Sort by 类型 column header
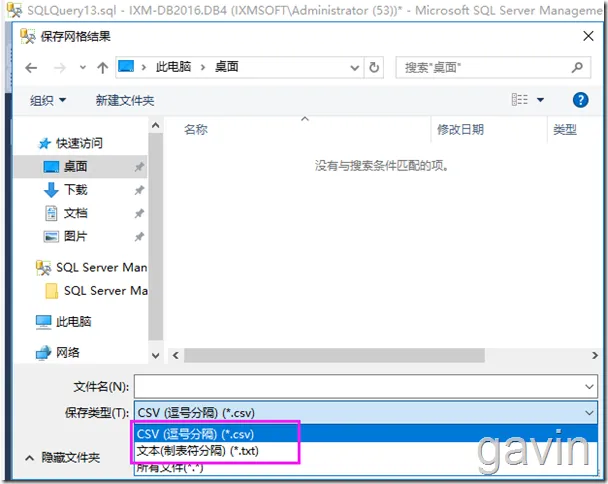 [x=565, y=129]
